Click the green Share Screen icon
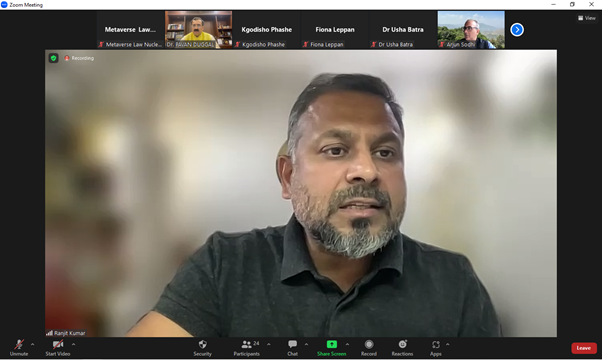The image size is (604, 360). coord(332,344)
